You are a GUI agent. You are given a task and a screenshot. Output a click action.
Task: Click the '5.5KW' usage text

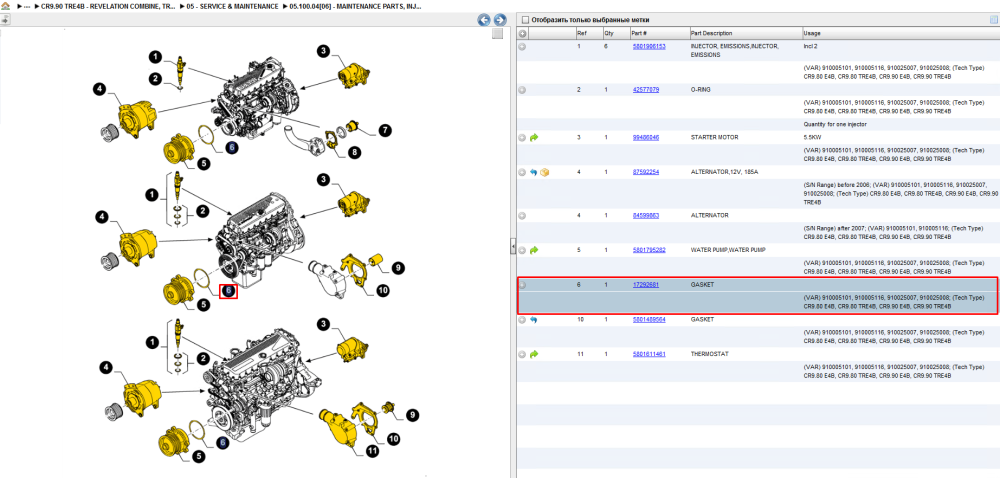coord(812,138)
